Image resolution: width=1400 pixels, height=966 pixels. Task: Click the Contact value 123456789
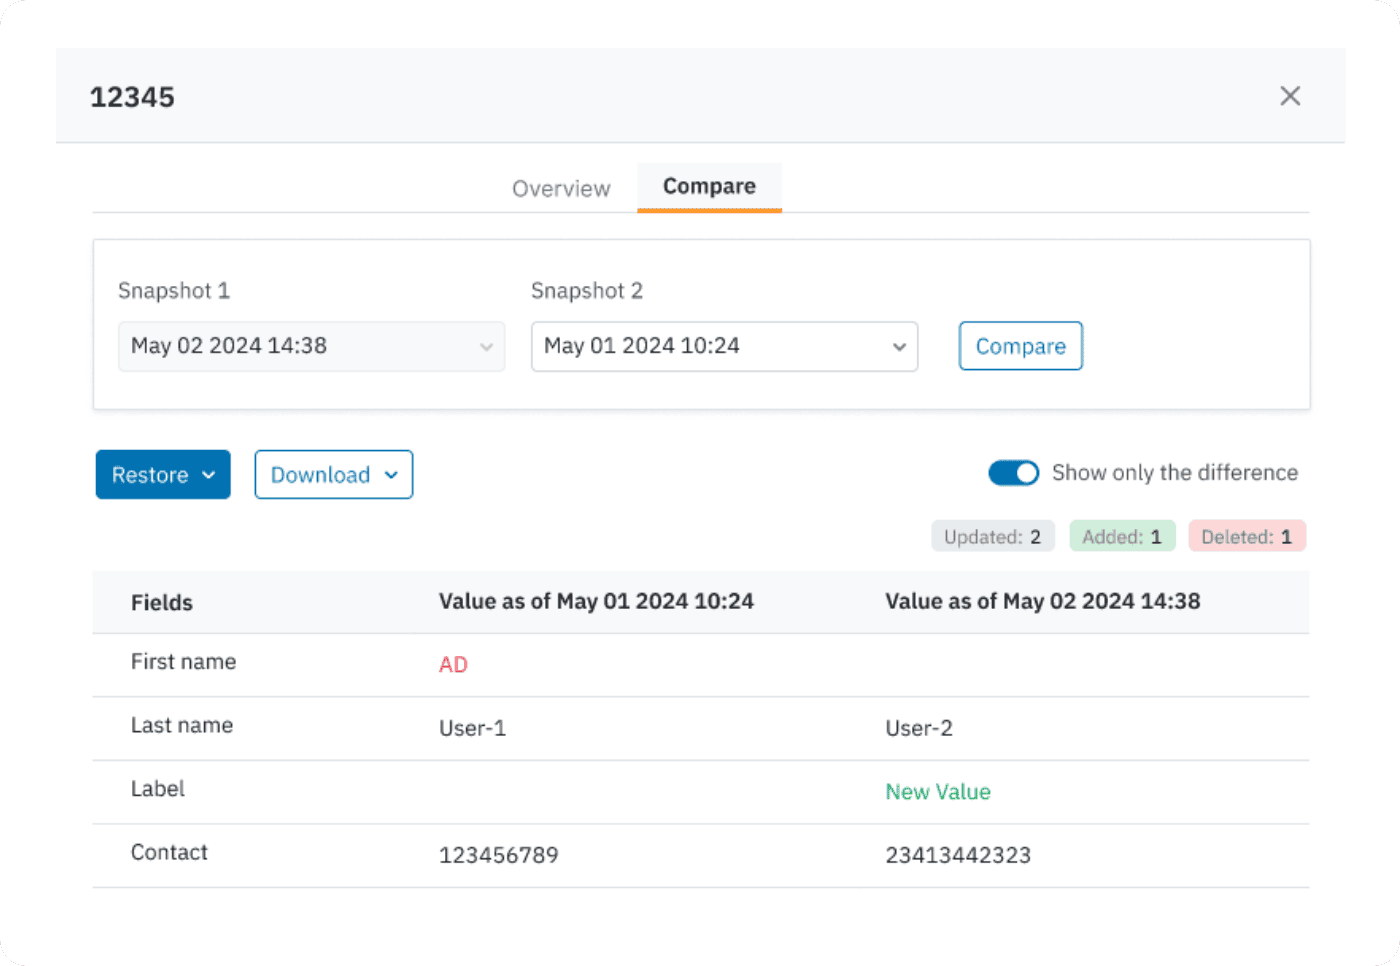coord(498,855)
